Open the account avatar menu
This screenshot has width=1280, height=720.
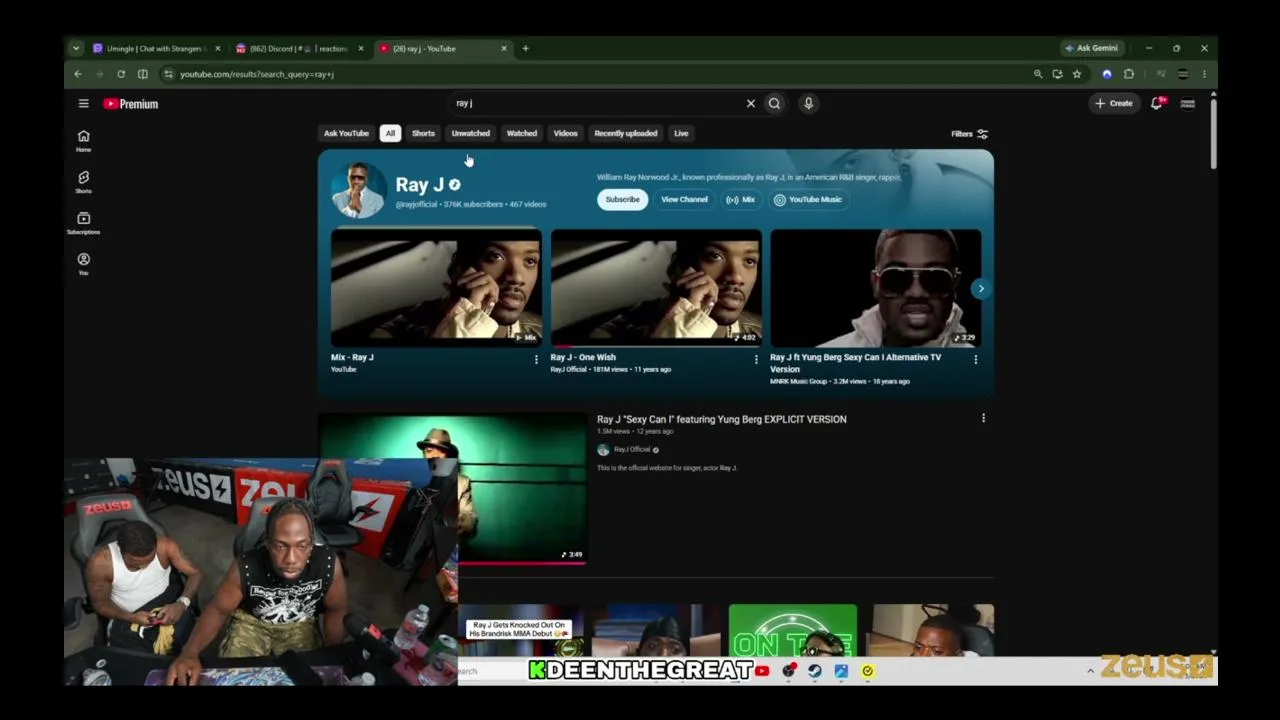click(1188, 103)
